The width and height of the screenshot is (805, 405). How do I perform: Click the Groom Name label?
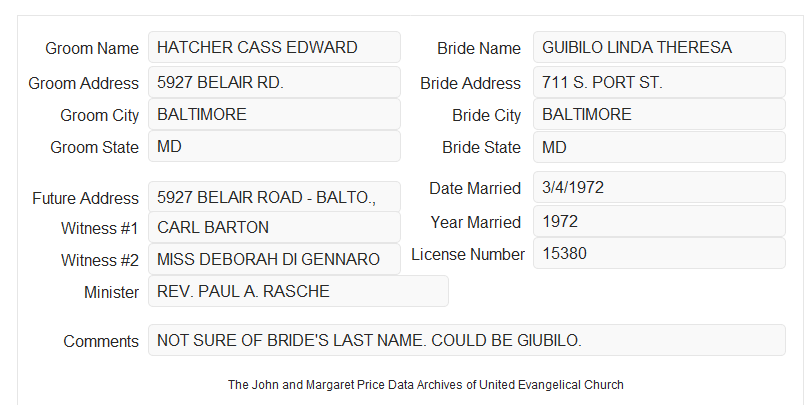click(92, 48)
